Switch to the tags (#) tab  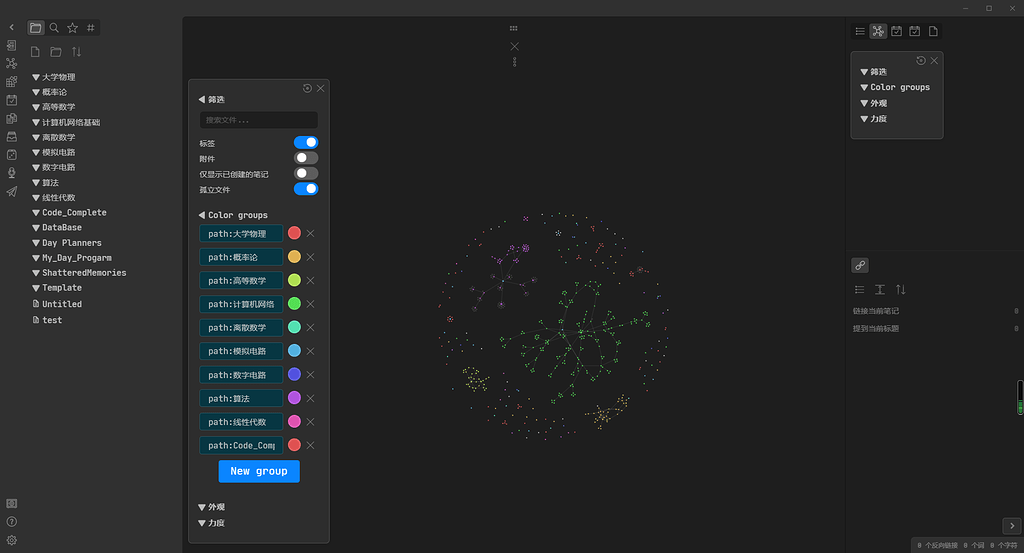pos(91,28)
